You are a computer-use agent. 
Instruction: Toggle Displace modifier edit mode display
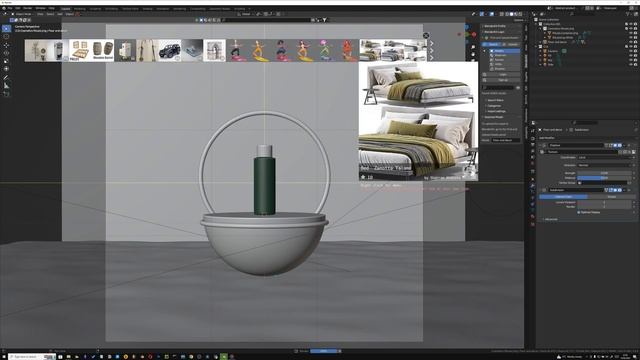pyautogui.click(x=611, y=145)
